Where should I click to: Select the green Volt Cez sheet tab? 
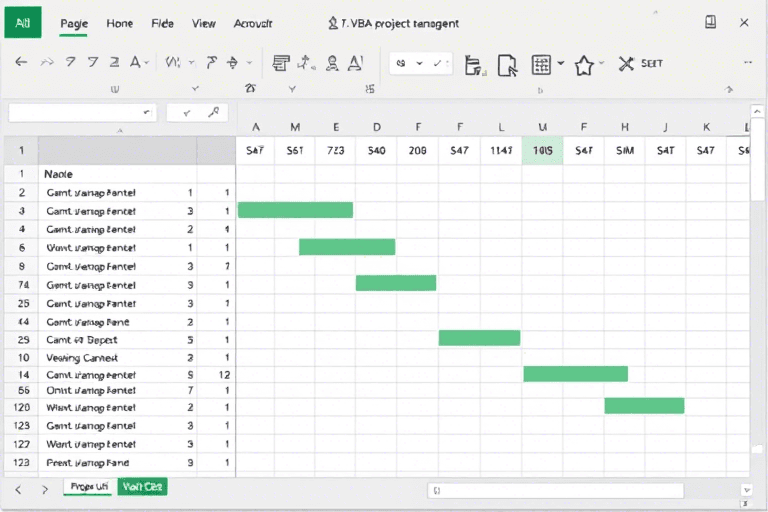coord(142,487)
